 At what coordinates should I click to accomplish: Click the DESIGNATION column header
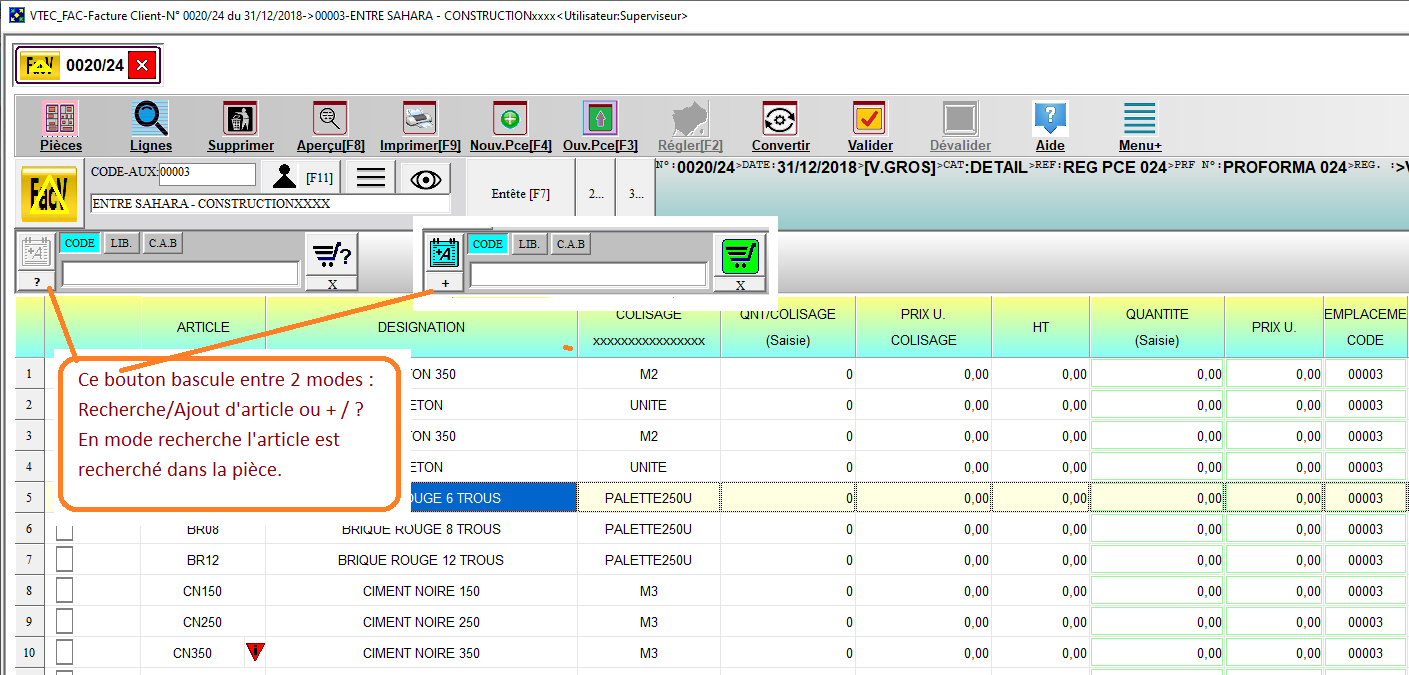[x=421, y=327]
